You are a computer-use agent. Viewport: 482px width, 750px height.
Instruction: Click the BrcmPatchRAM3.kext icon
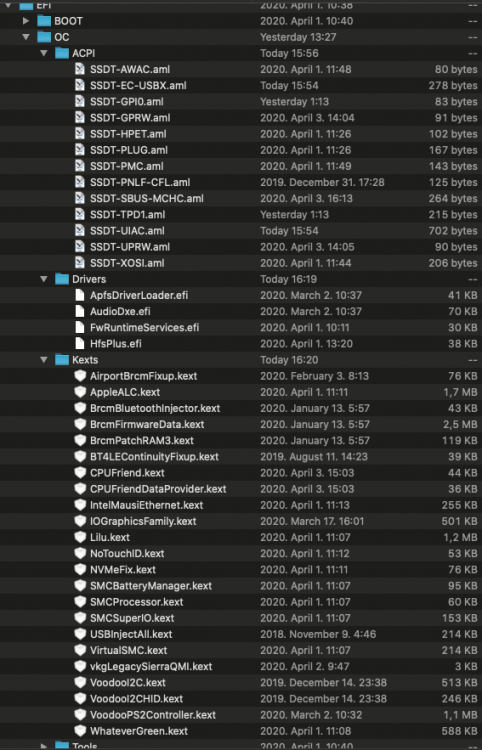click(x=80, y=440)
